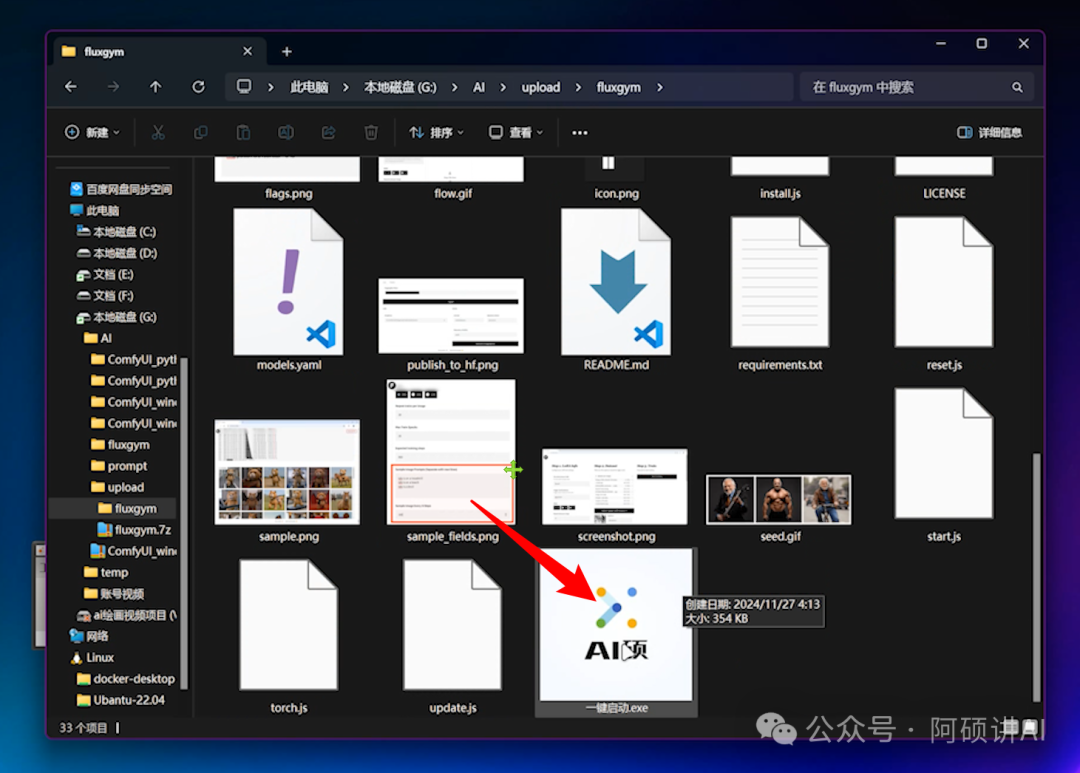Viewport: 1080px width, 773px height.
Task: Open 文档 (E:) drive in sidebar
Action: [x=105, y=274]
